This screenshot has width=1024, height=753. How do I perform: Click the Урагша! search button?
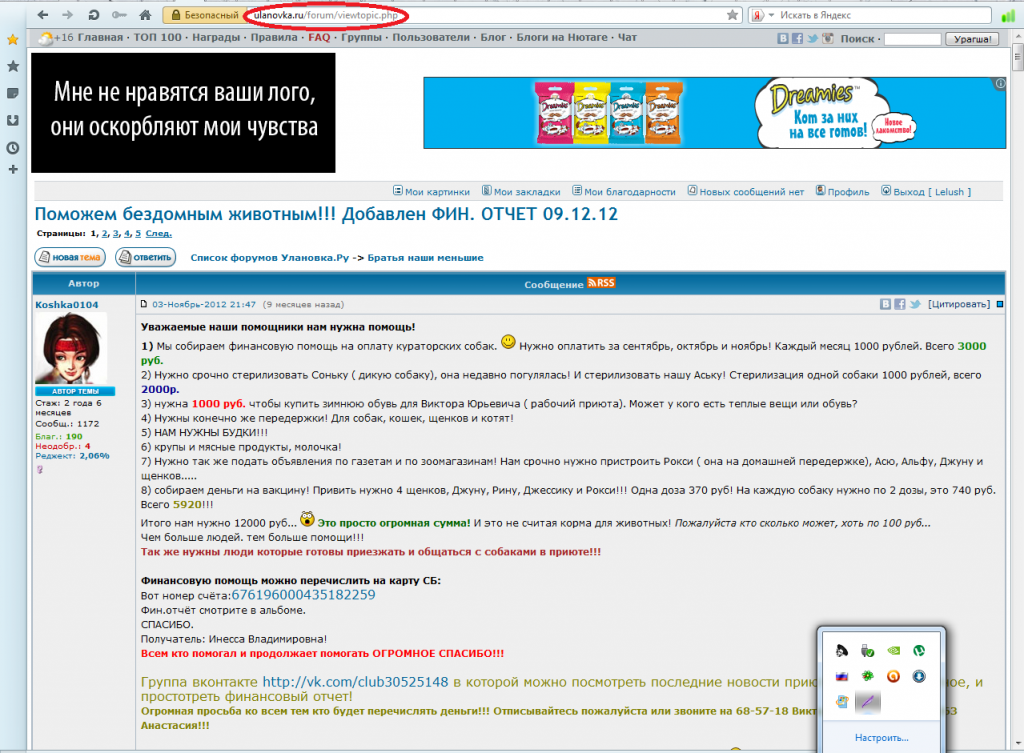(972, 39)
